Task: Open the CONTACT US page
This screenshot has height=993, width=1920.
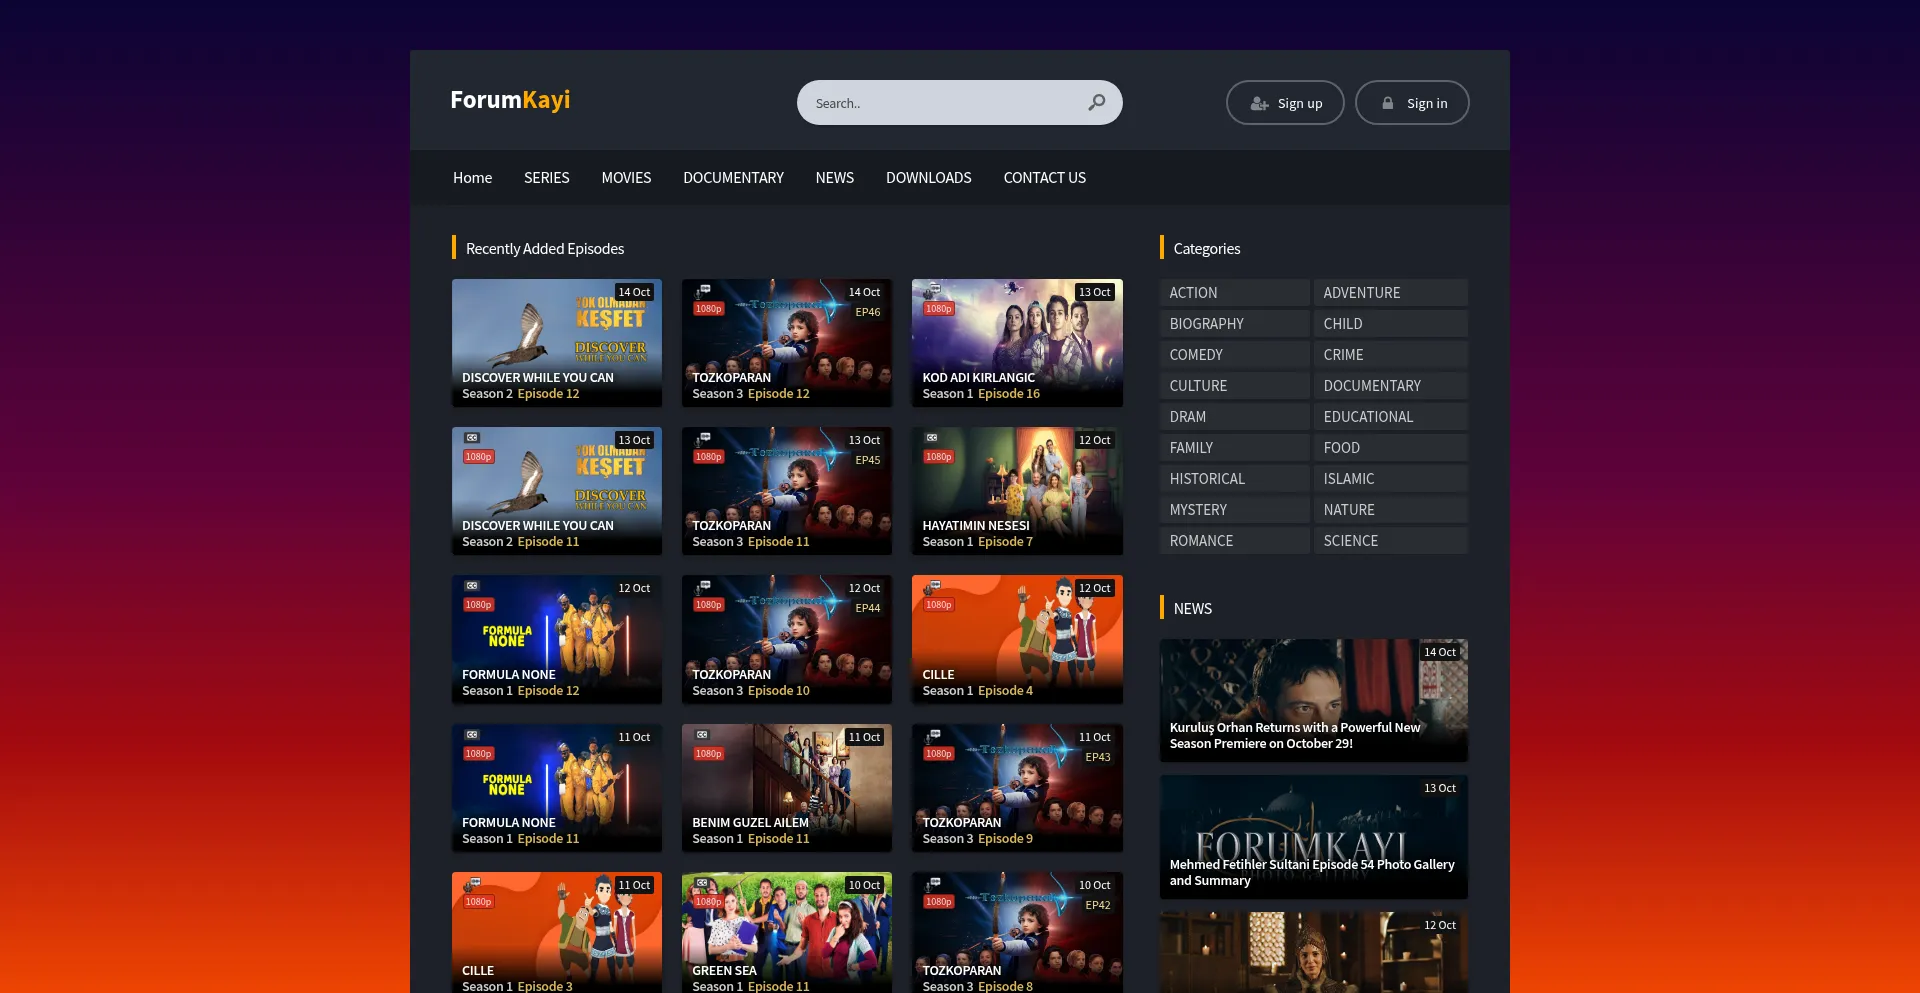Action: (1044, 178)
